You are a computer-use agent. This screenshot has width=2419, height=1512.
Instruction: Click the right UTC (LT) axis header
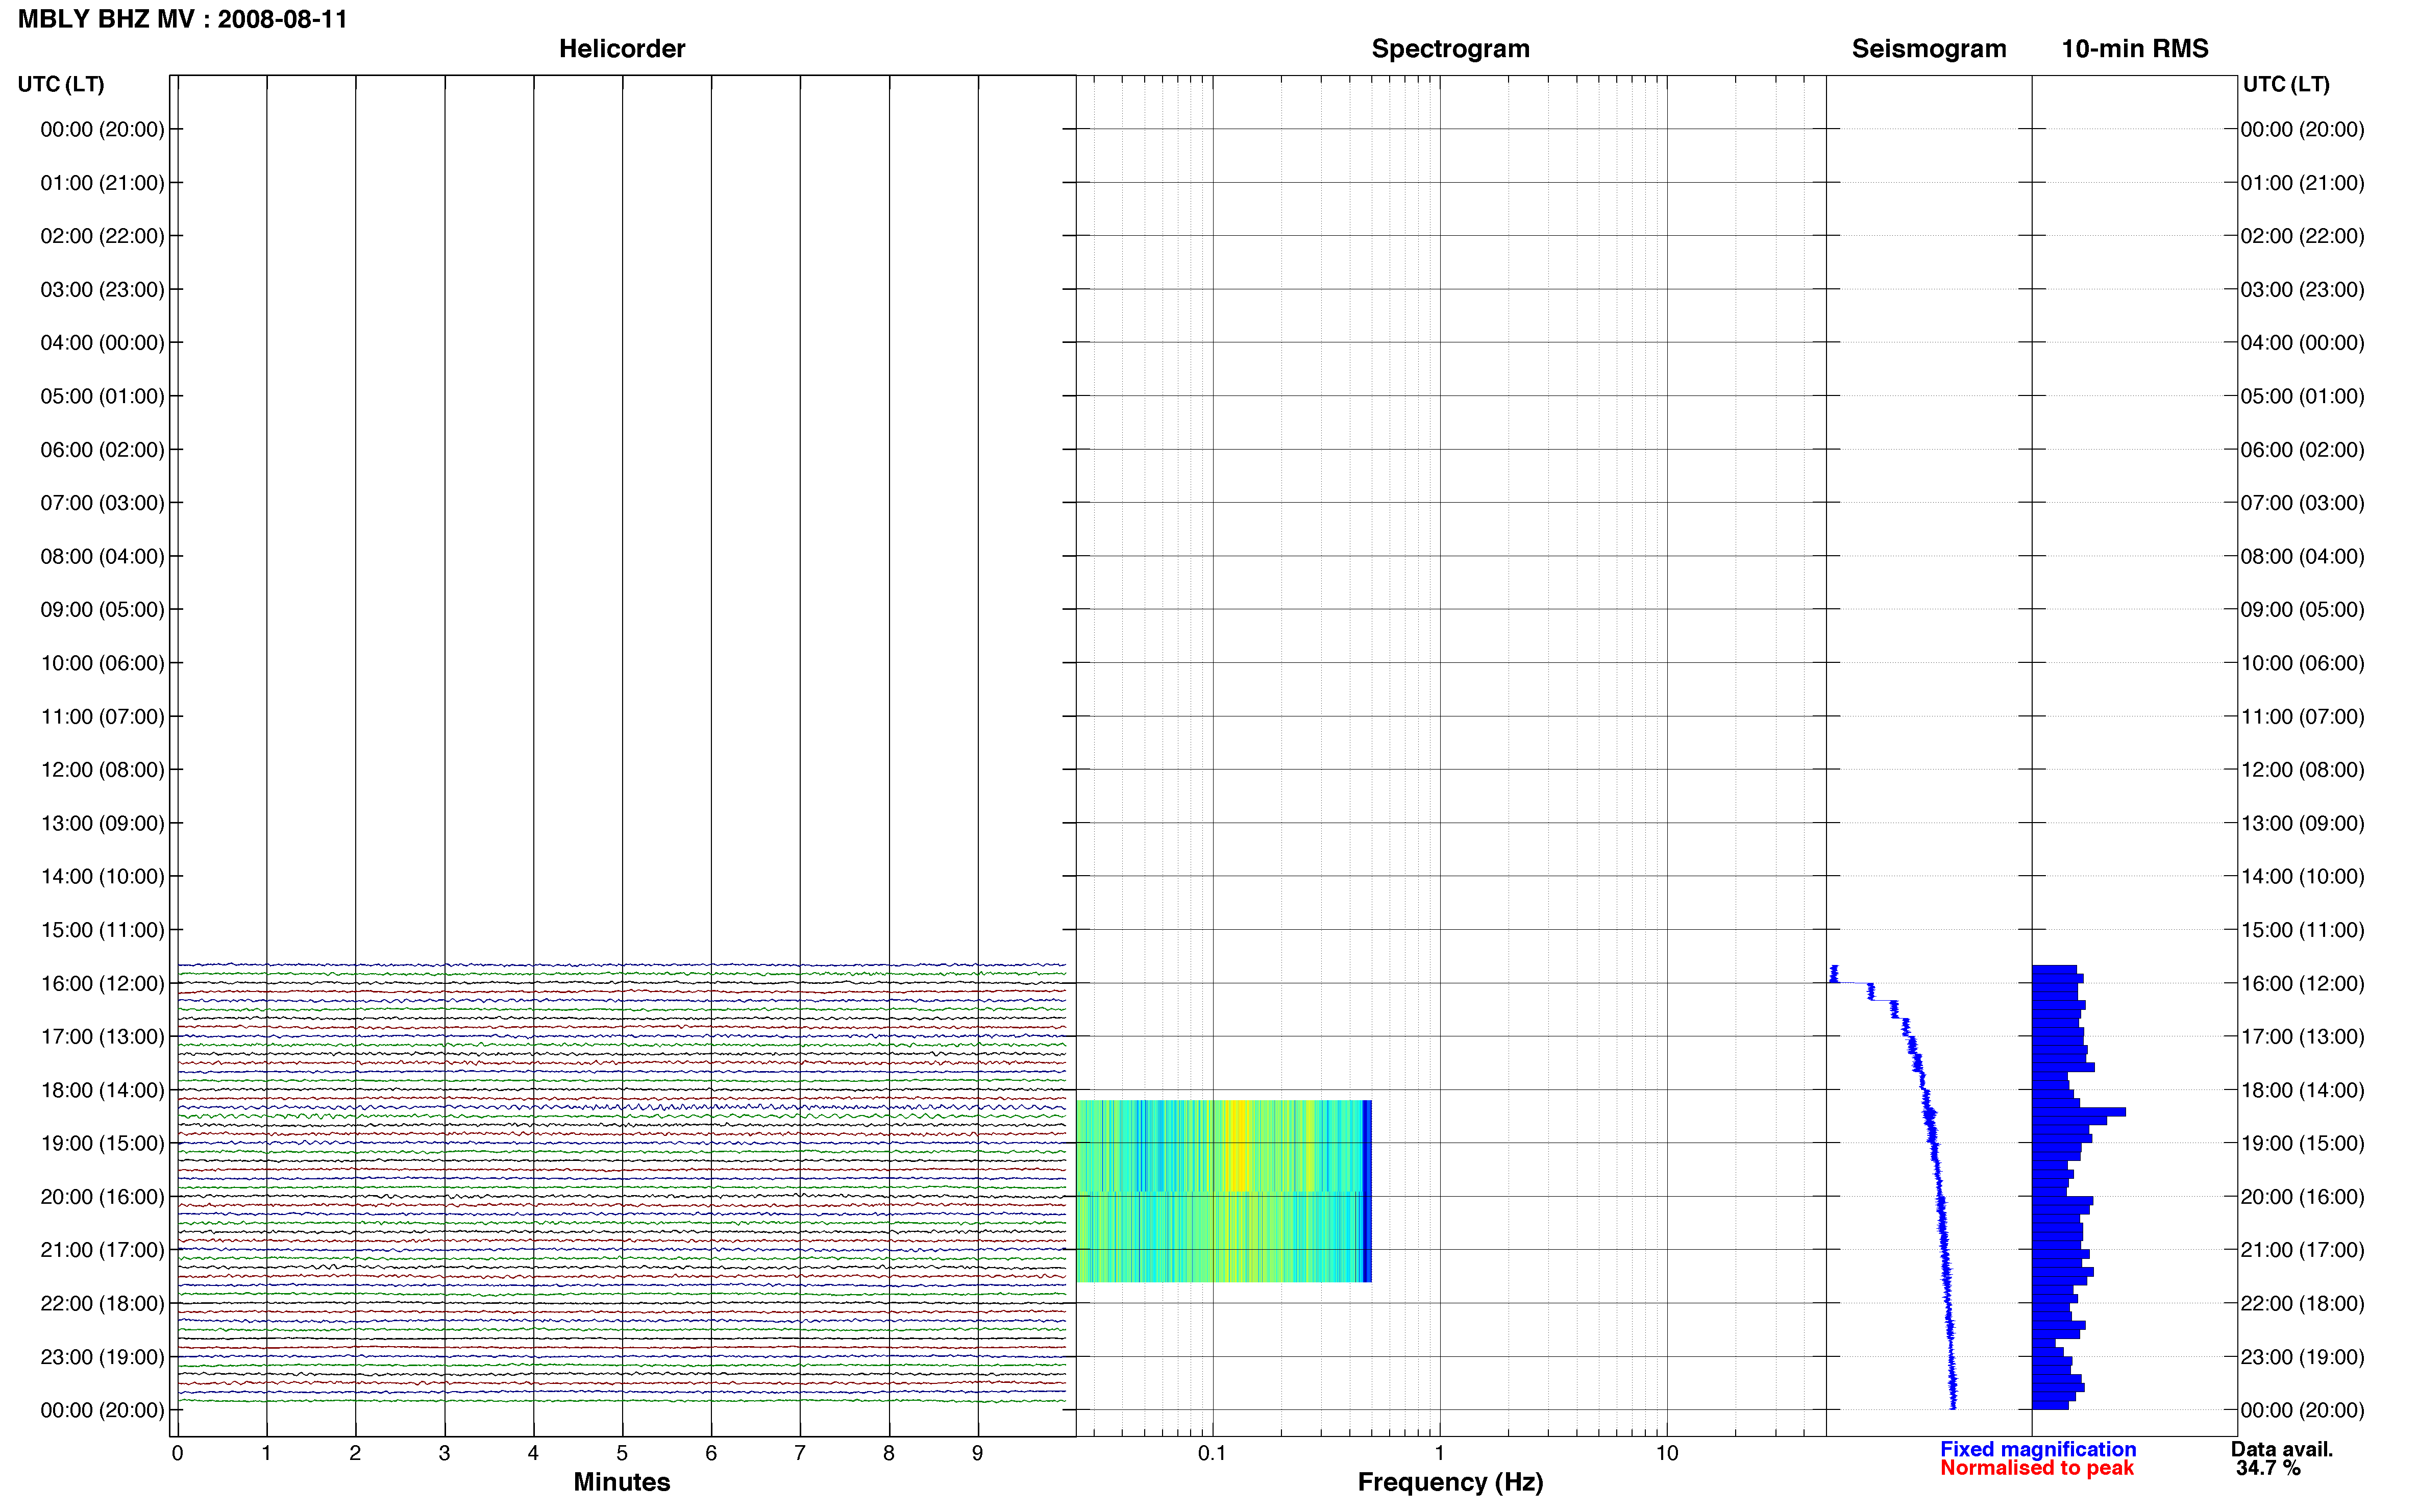pyautogui.click(x=2287, y=84)
